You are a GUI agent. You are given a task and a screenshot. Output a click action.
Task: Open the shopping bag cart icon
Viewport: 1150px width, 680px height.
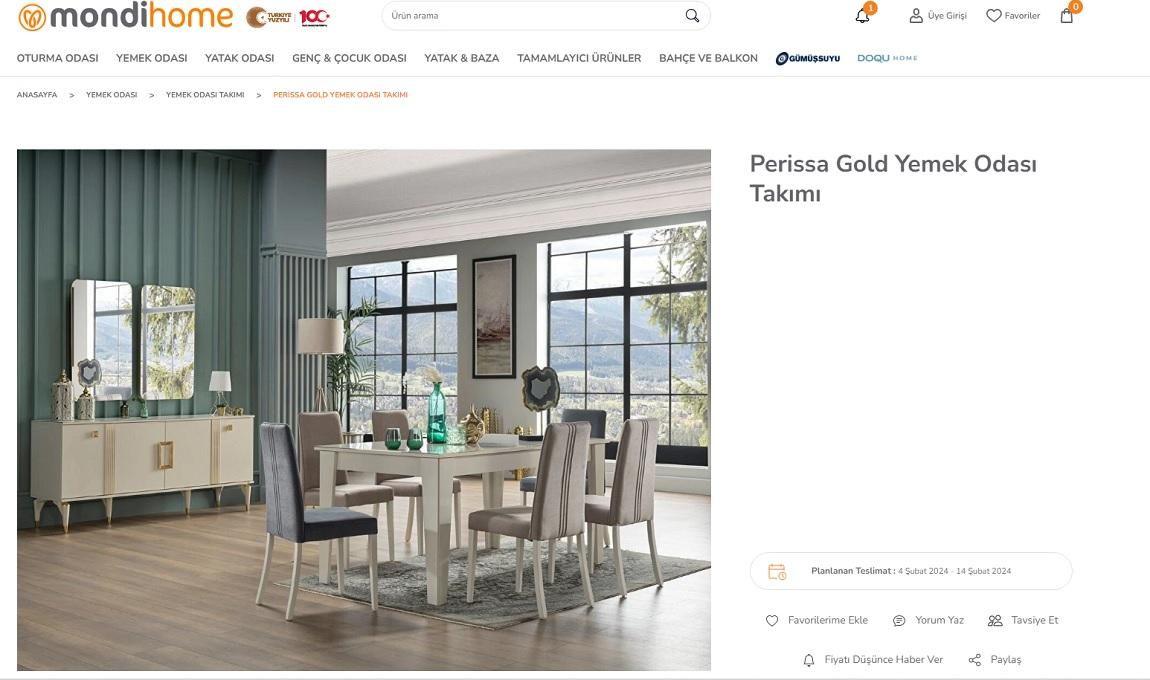(1066, 15)
